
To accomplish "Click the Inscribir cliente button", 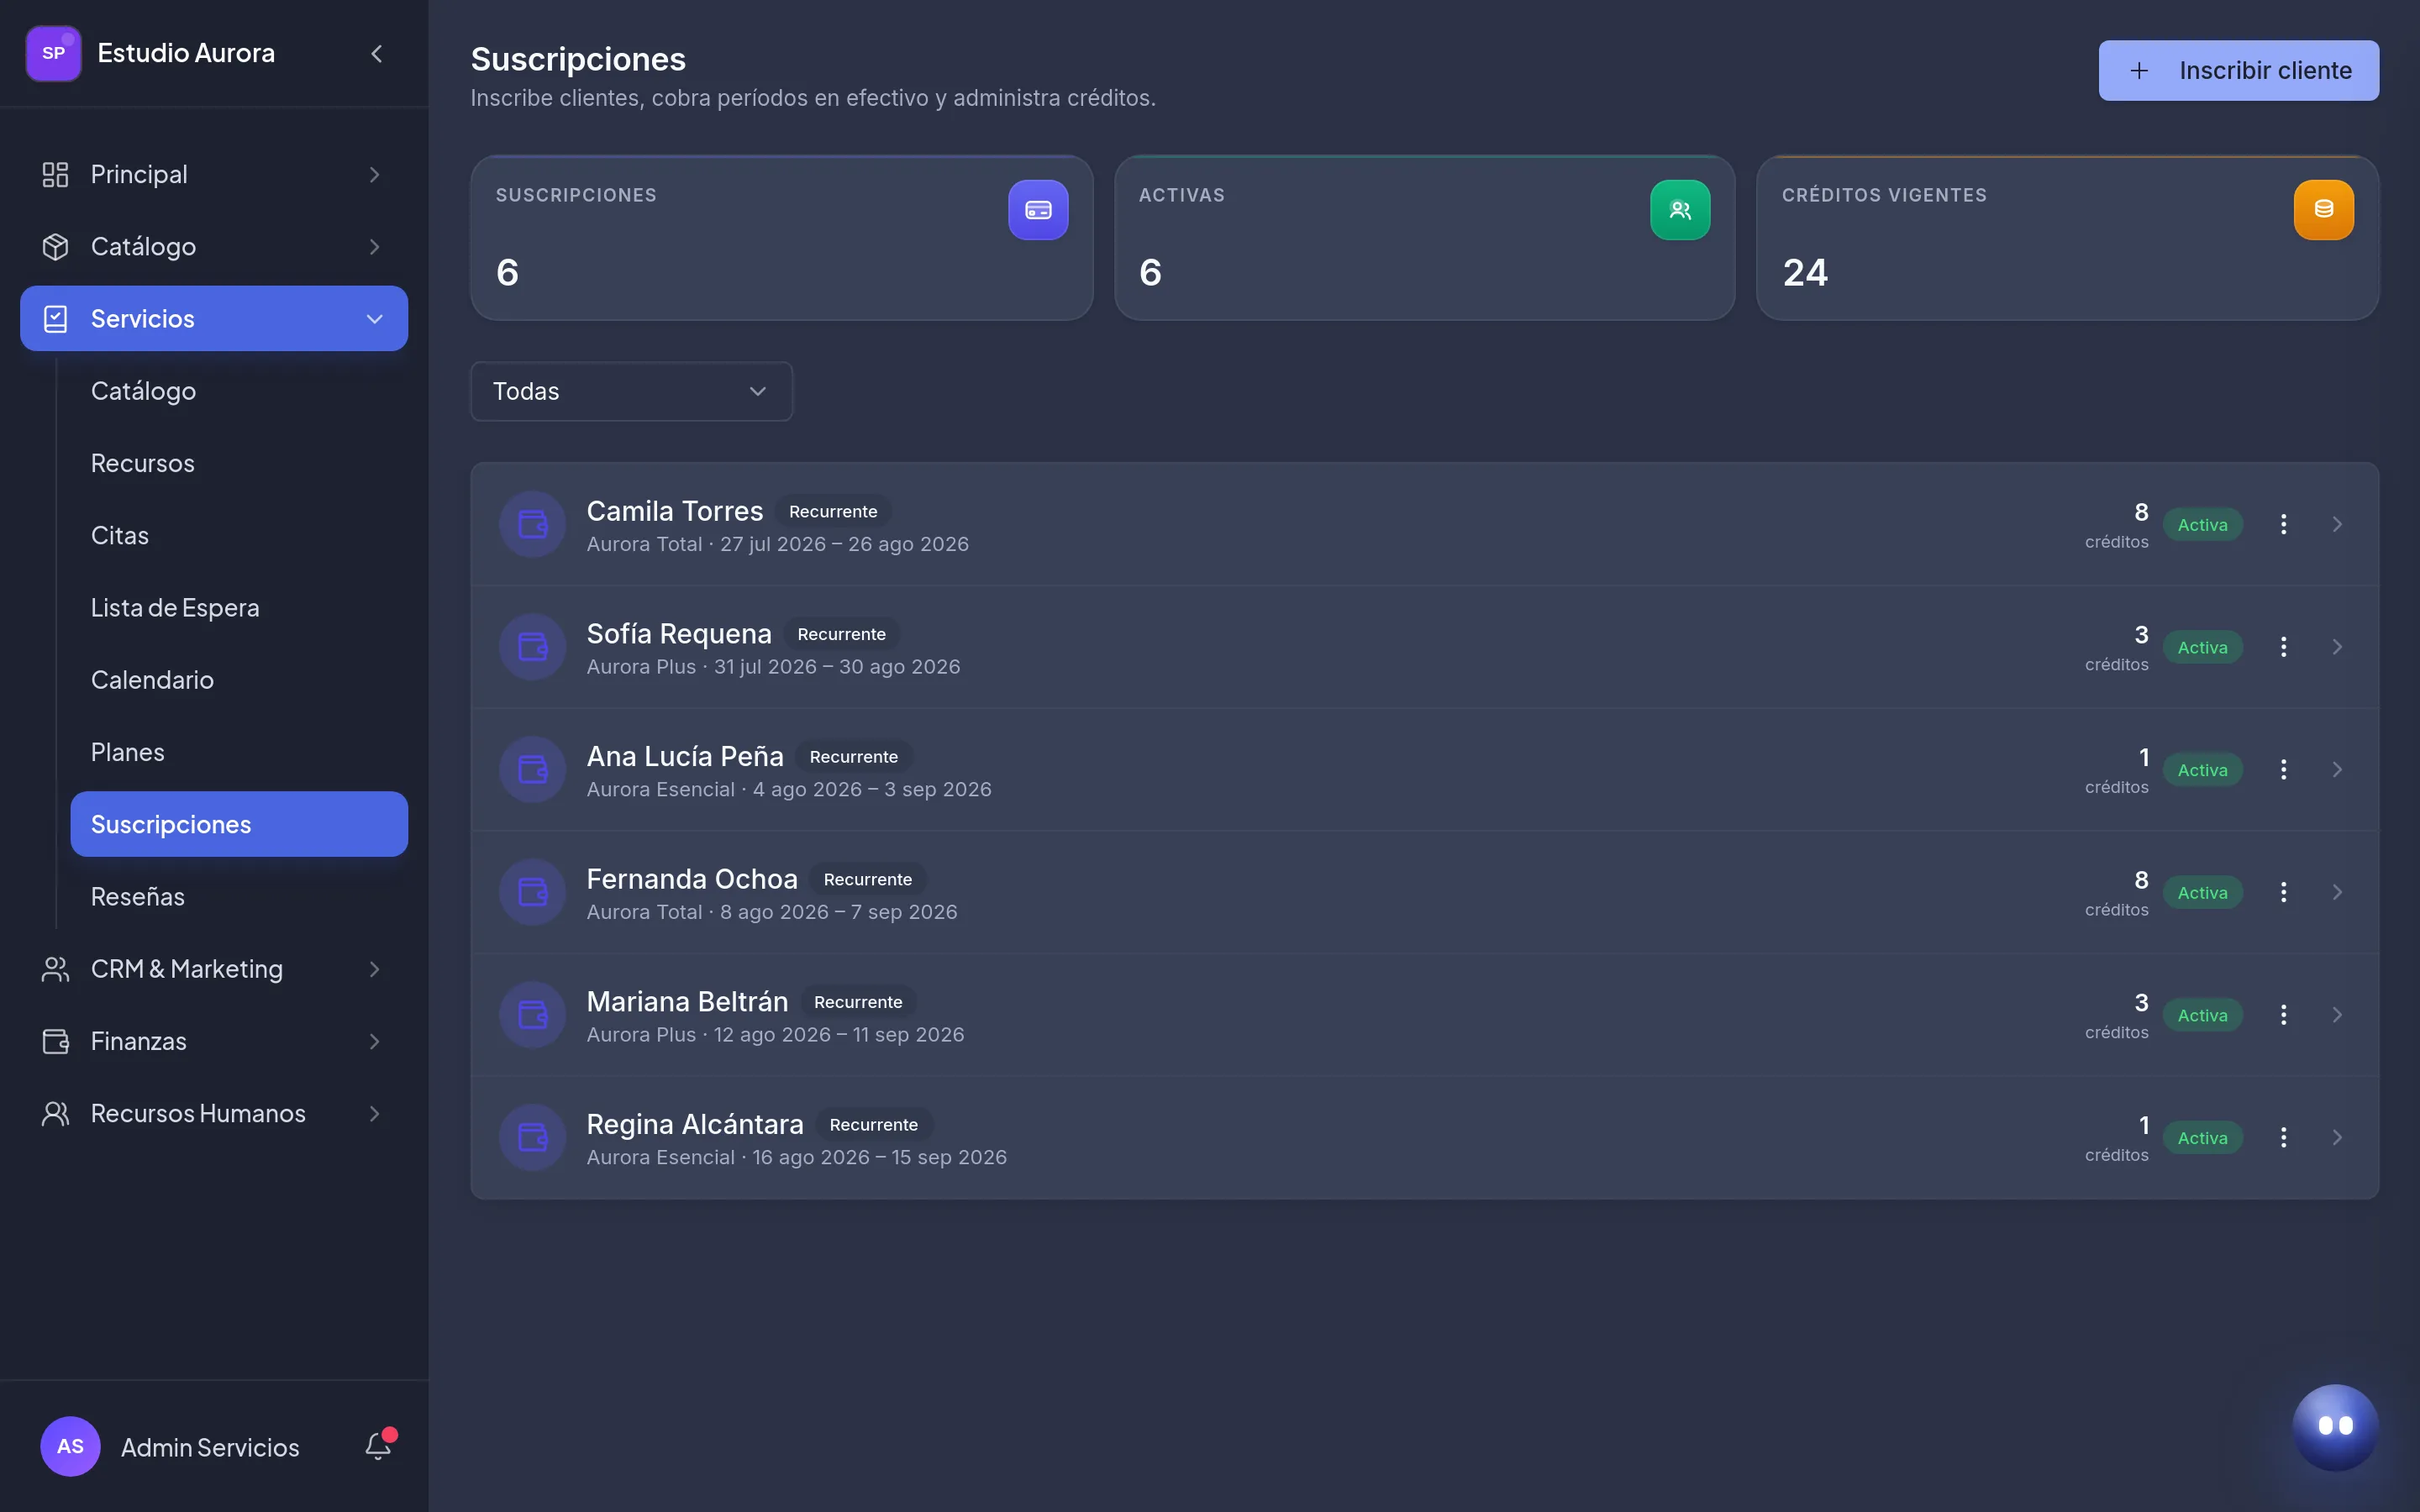I will [x=2238, y=70].
